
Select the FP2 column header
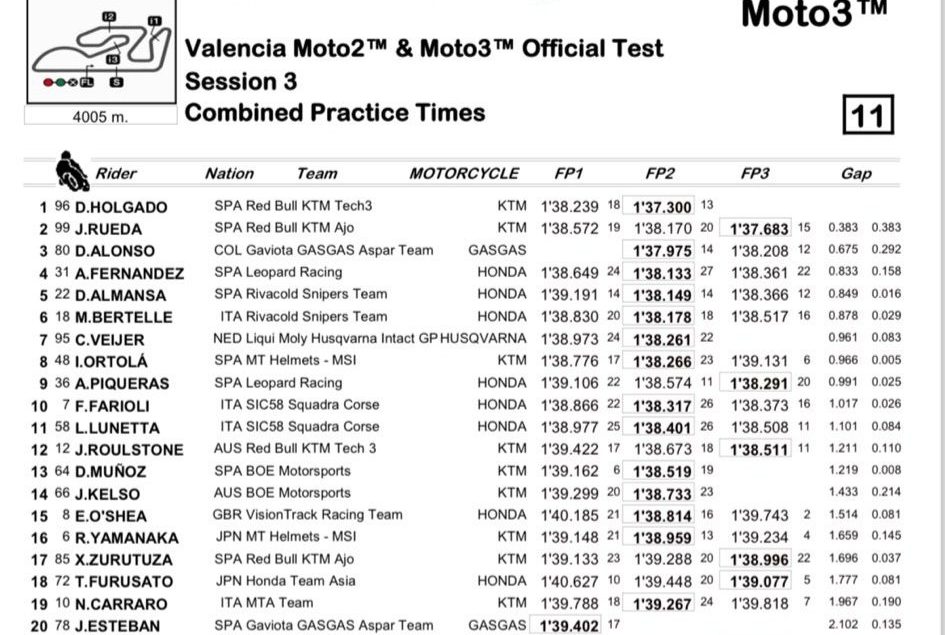pyautogui.click(x=660, y=173)
